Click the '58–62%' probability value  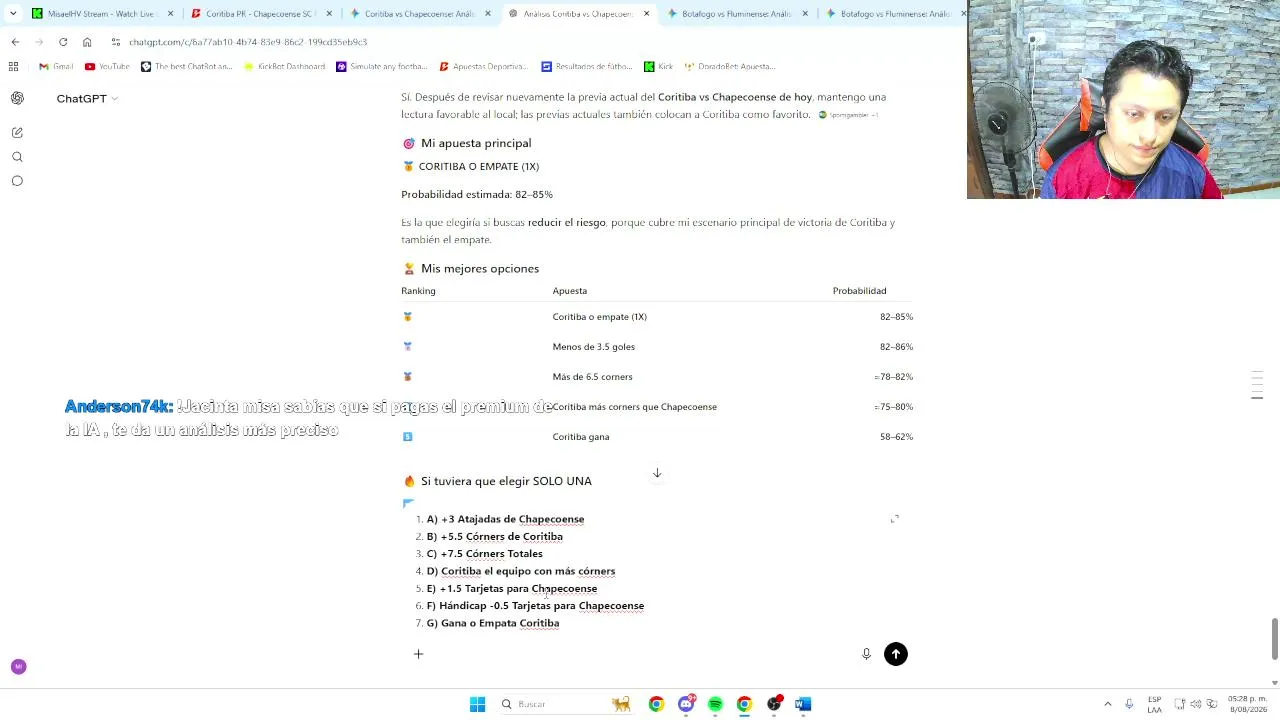click(896, 437)
